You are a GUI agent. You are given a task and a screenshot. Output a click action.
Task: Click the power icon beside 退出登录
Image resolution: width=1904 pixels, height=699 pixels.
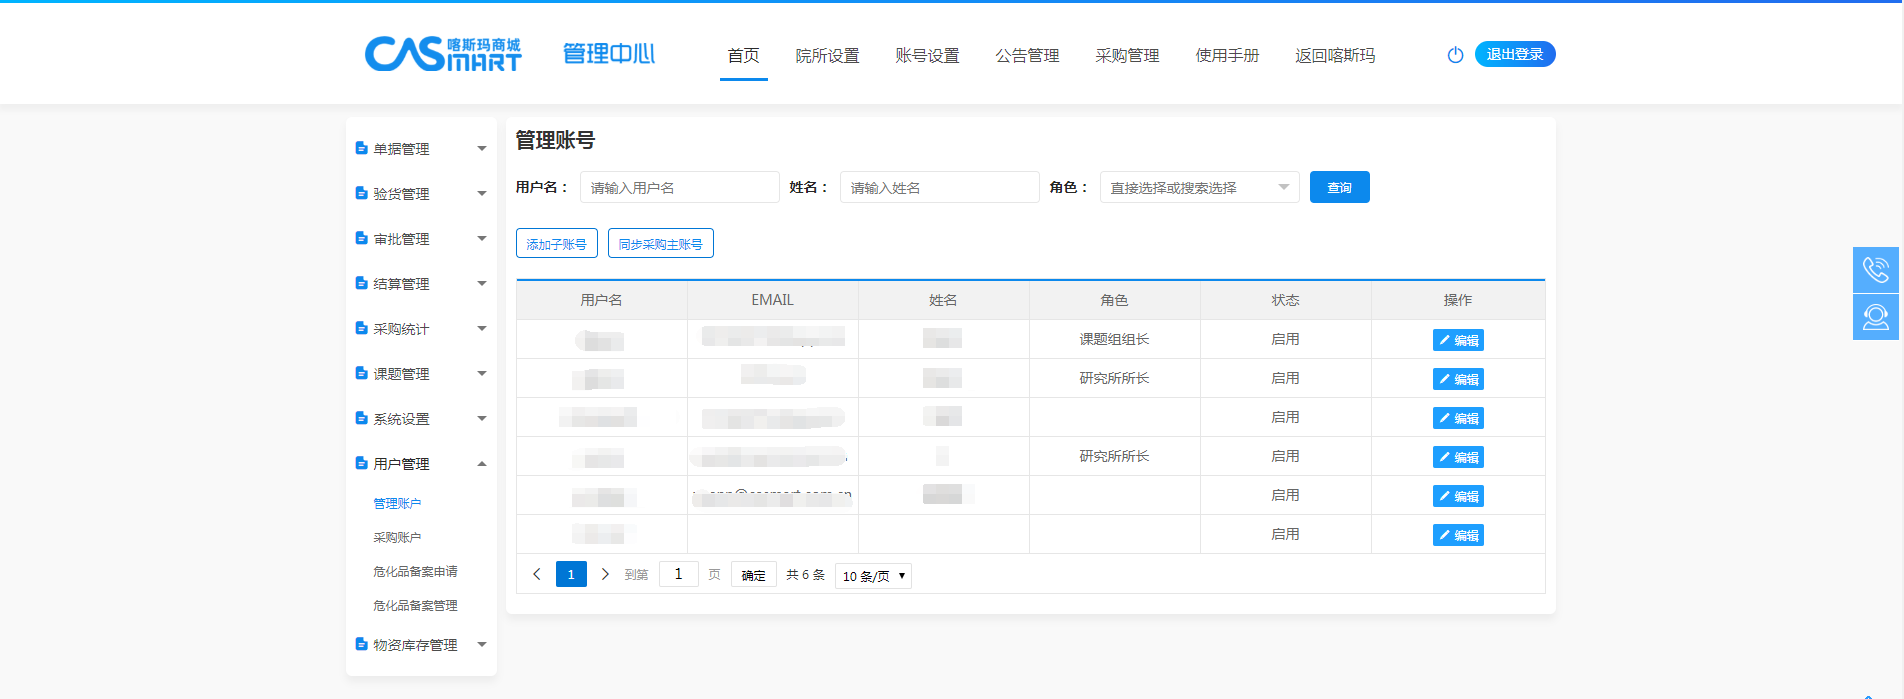coord(1455,55)
